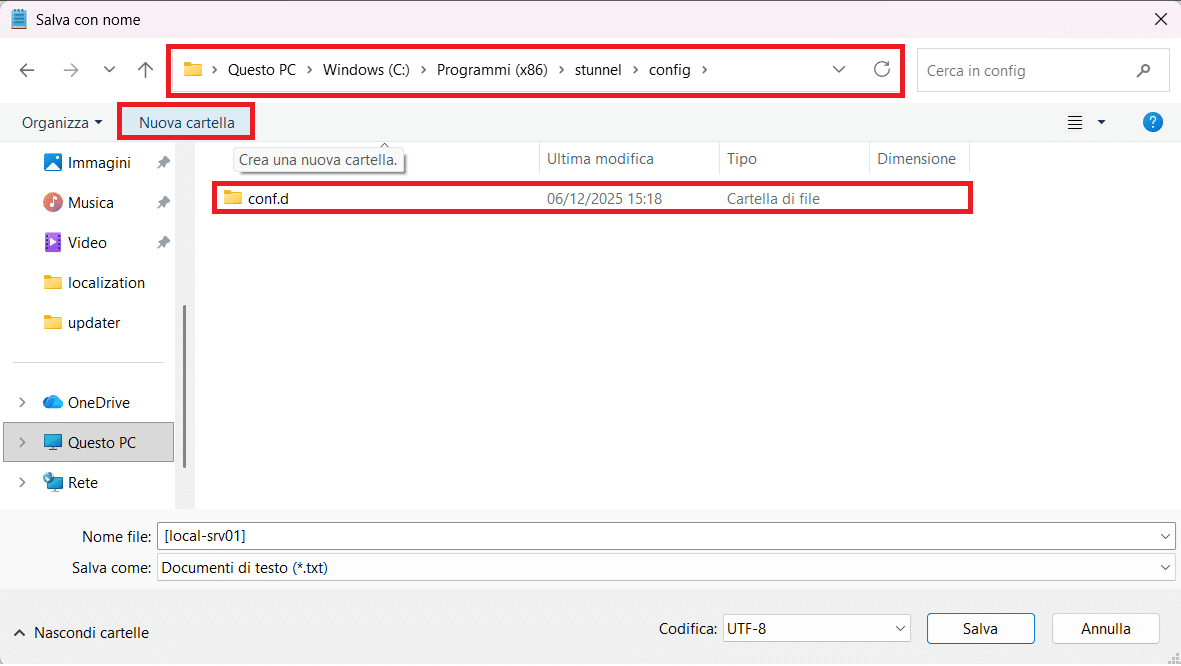Expand the Rete tree node
Viewport: 1181px width, 666px height.
[x=22, y=482]
